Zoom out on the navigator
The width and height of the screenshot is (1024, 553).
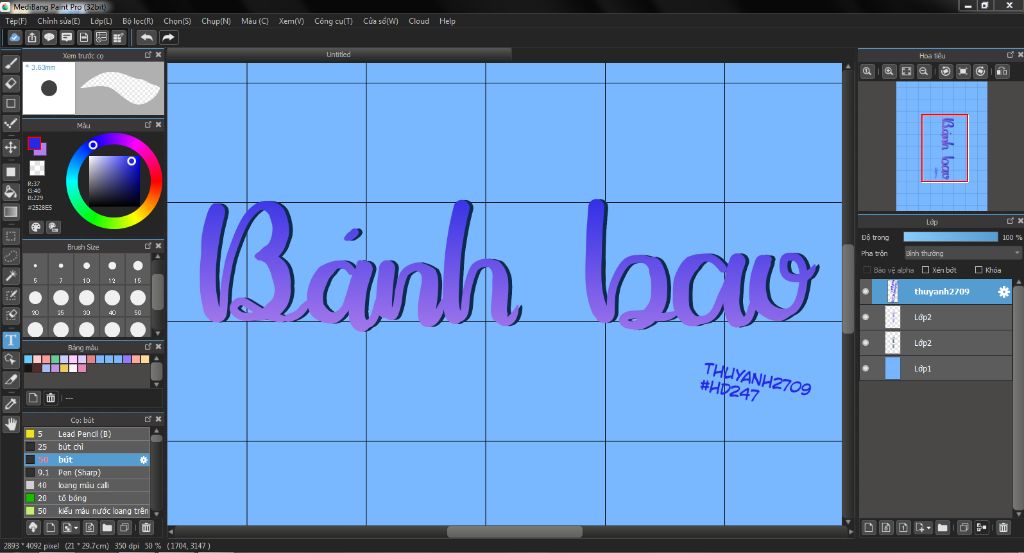pyautogui.click(x=923, y=72)
